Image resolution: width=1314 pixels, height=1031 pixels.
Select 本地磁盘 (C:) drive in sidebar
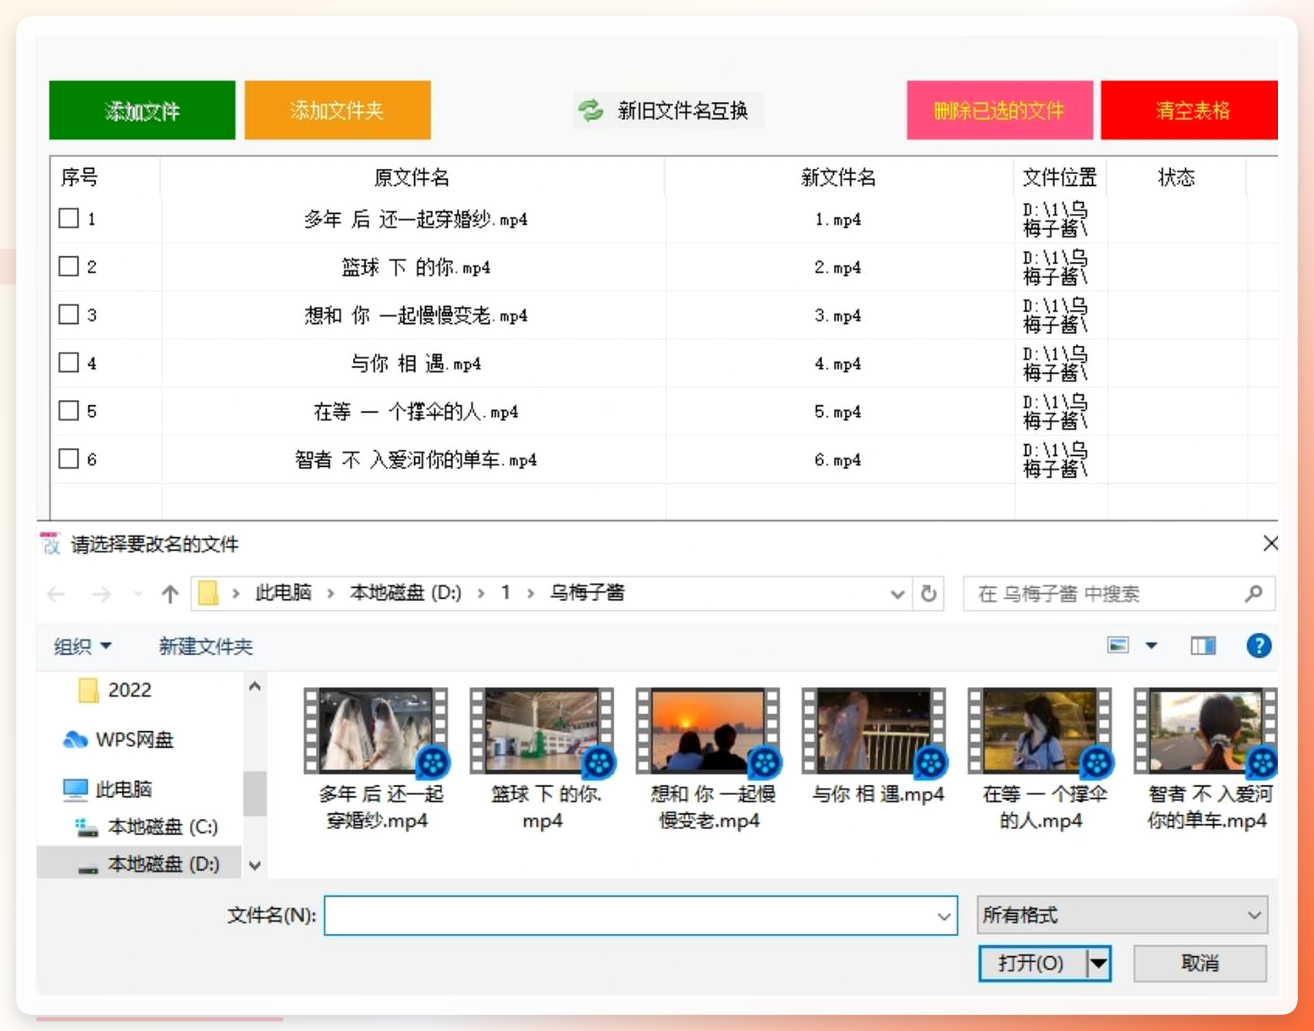(148, 827)
